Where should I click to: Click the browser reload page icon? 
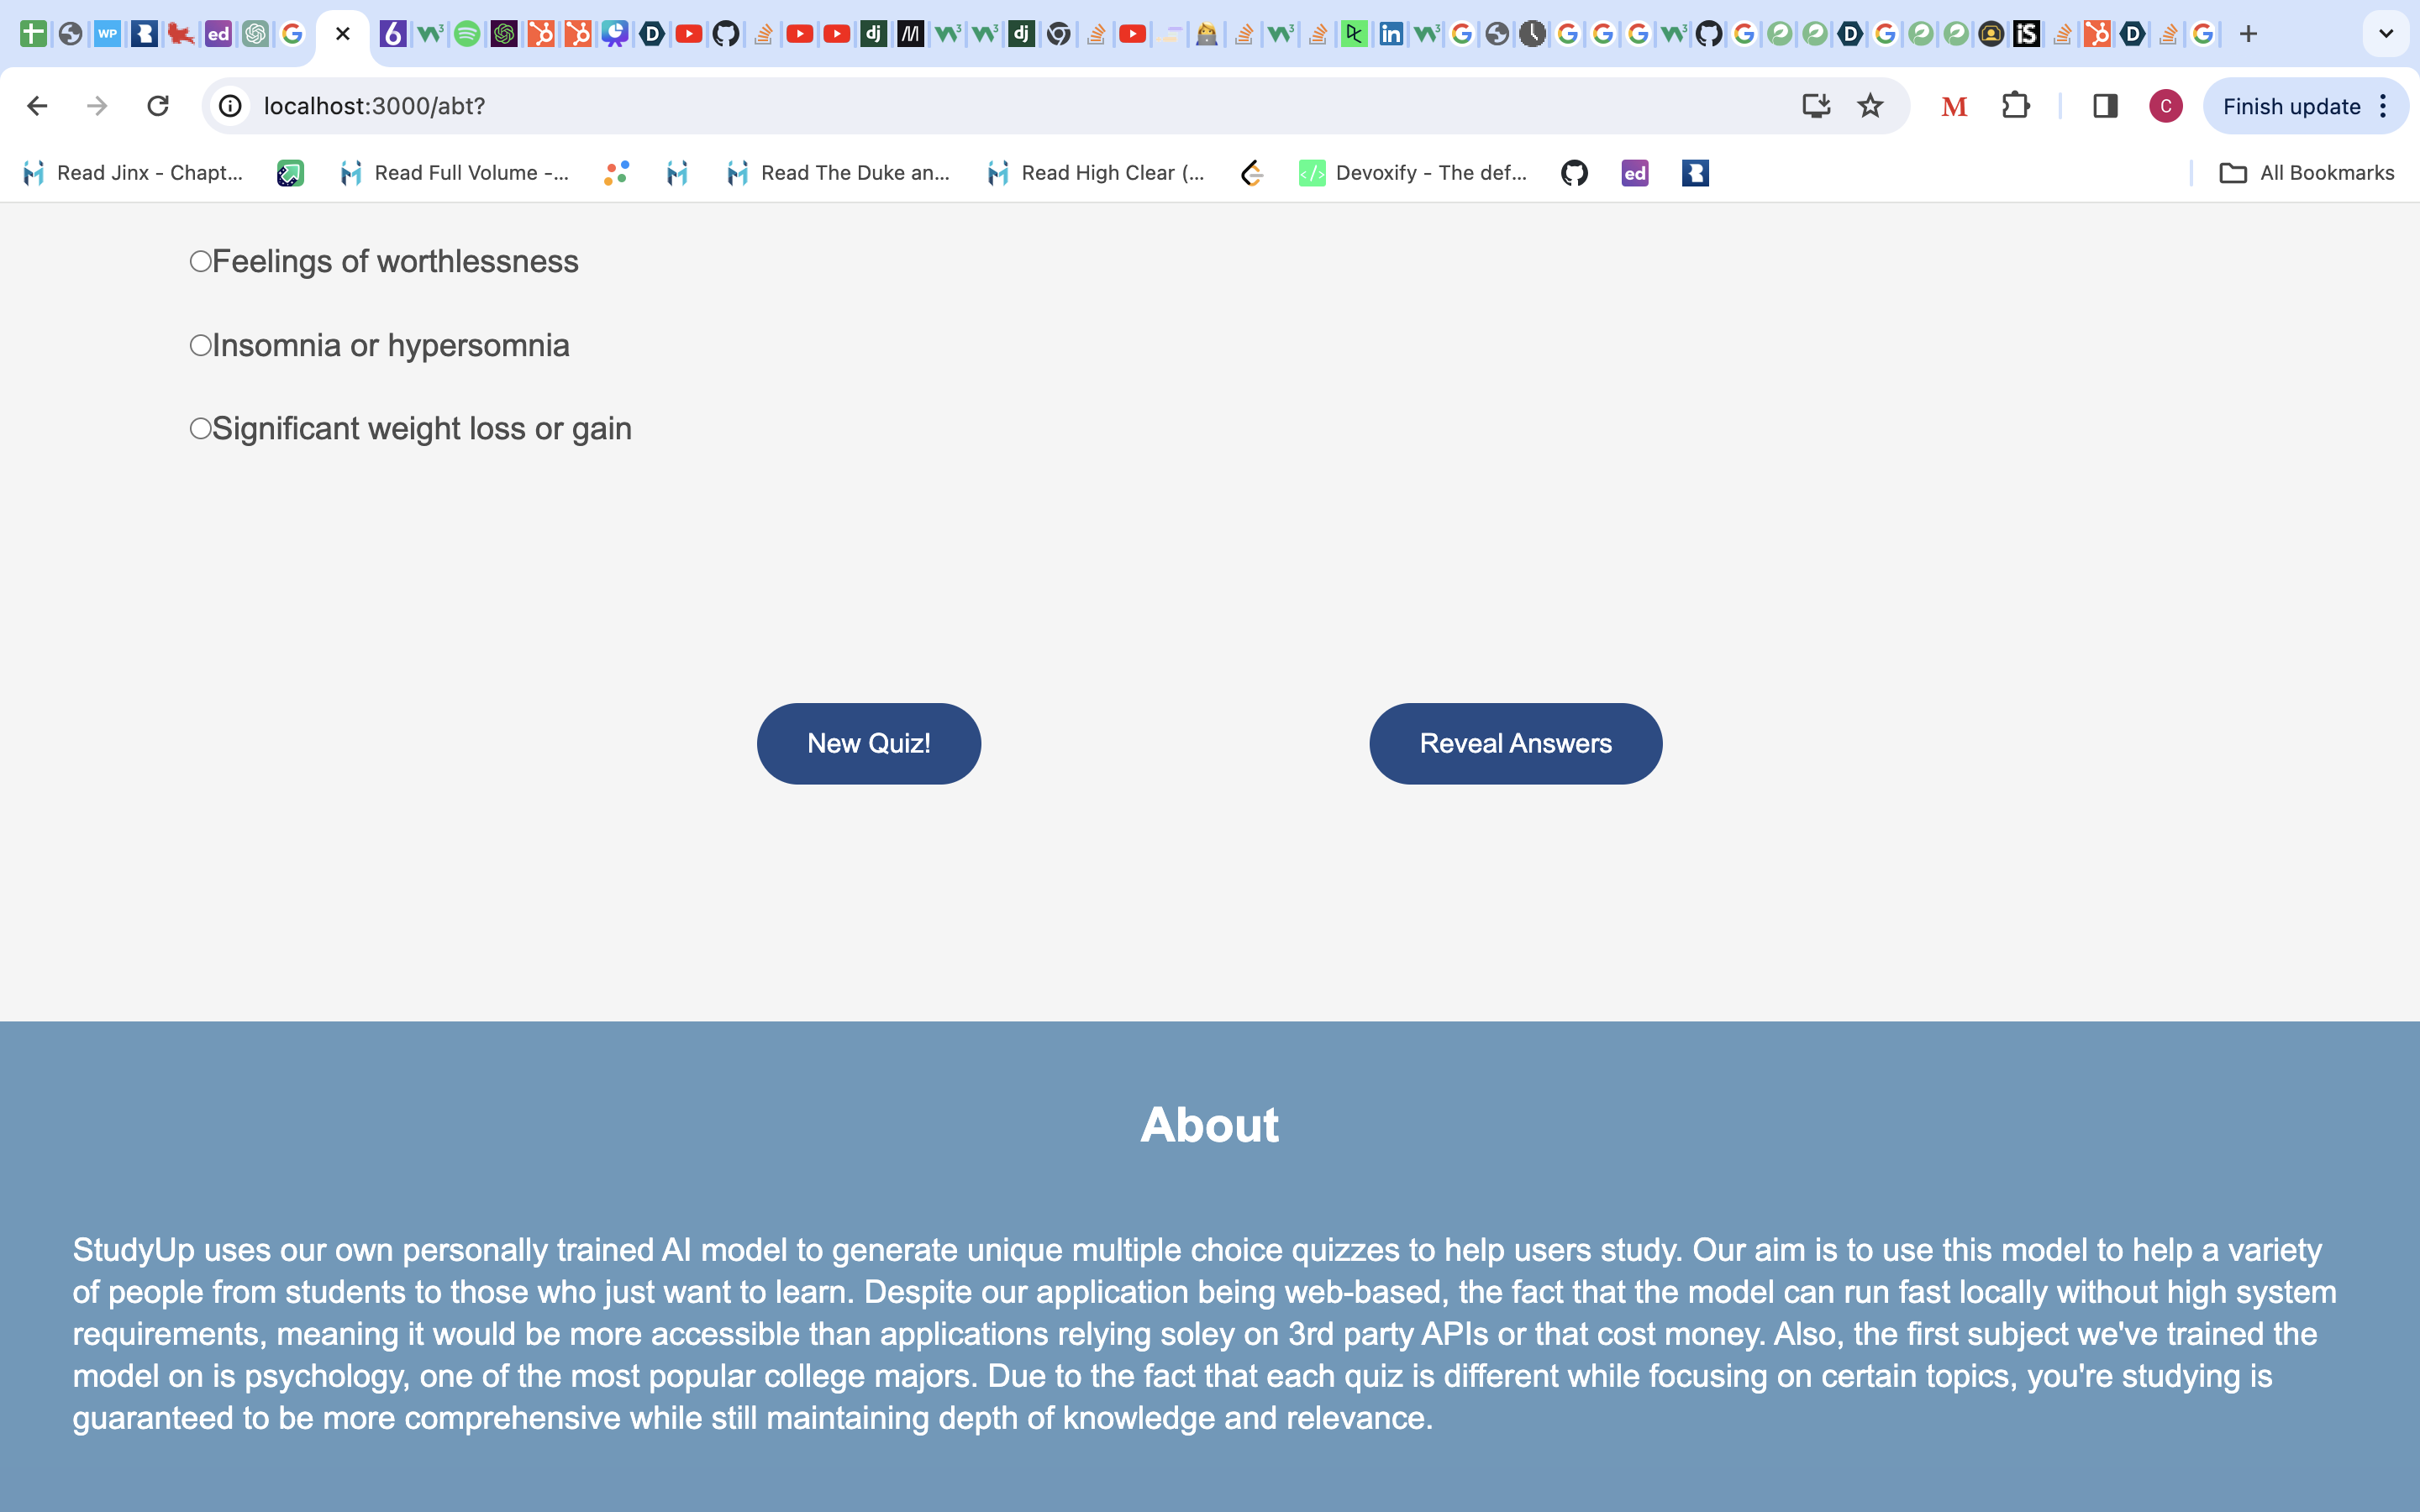(x=158, y=106)
